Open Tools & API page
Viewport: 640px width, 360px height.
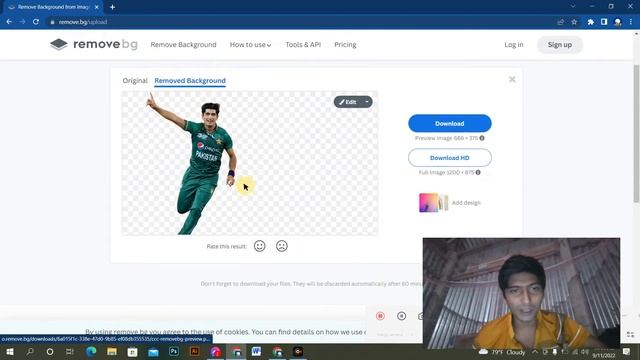click(303, 44)
